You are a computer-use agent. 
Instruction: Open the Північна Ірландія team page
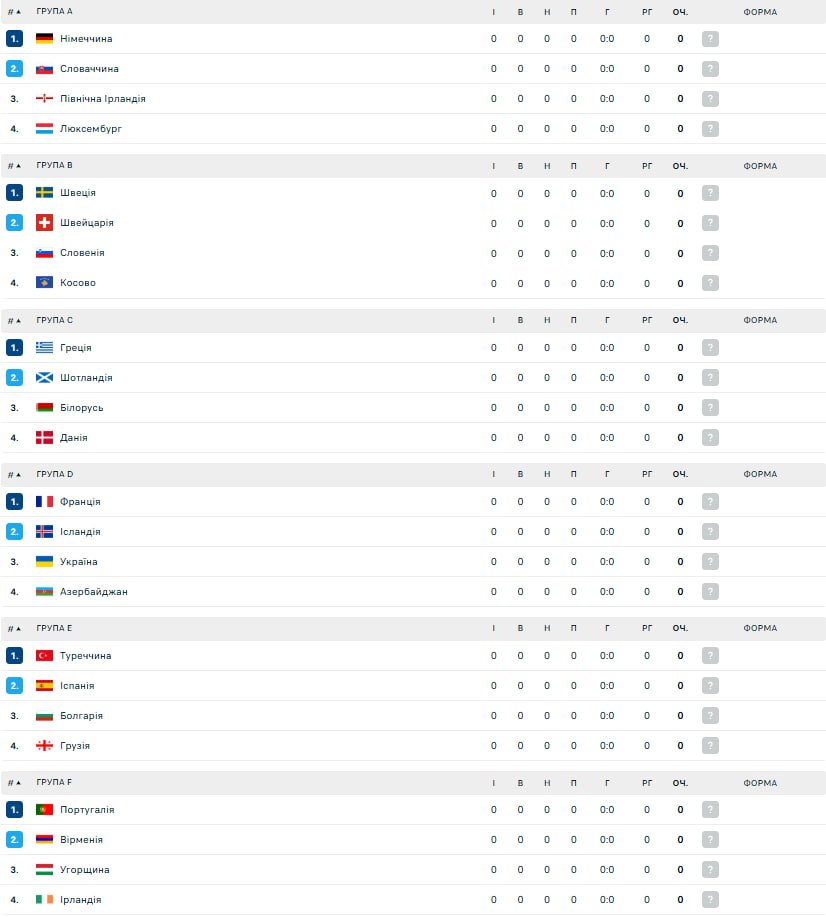[x=102, y=99]
